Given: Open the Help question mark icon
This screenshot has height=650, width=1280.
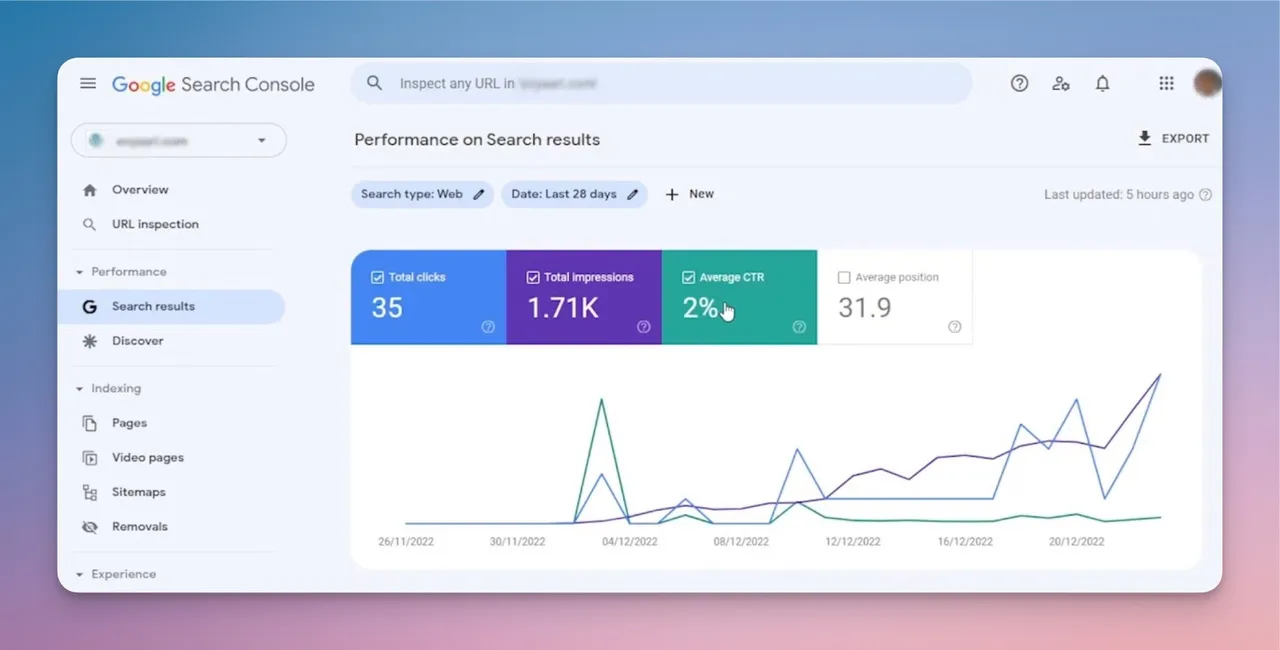Looking at the screenshot, I should 1019,84.
